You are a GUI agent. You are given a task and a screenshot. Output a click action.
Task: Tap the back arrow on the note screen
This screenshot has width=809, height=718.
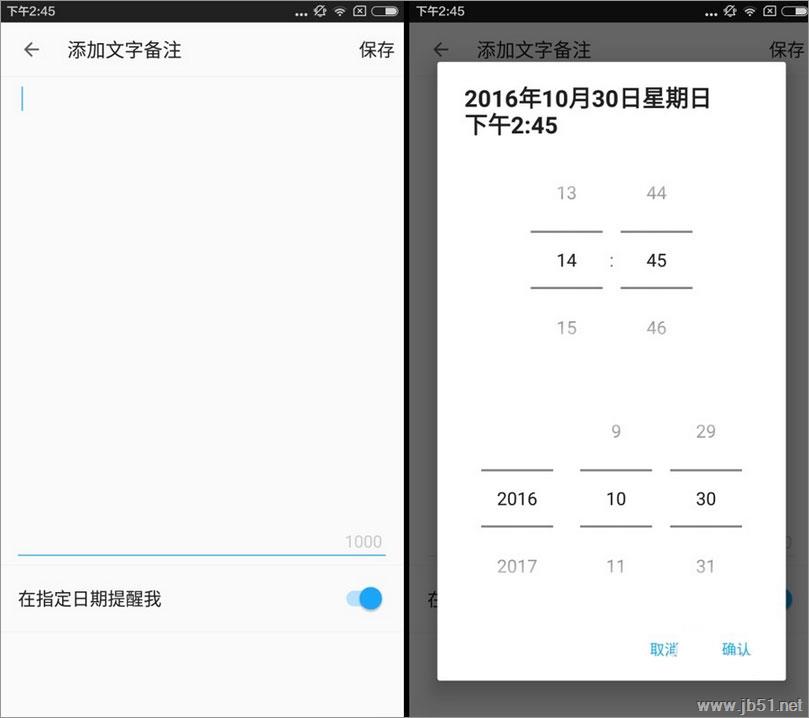point(30,50)
